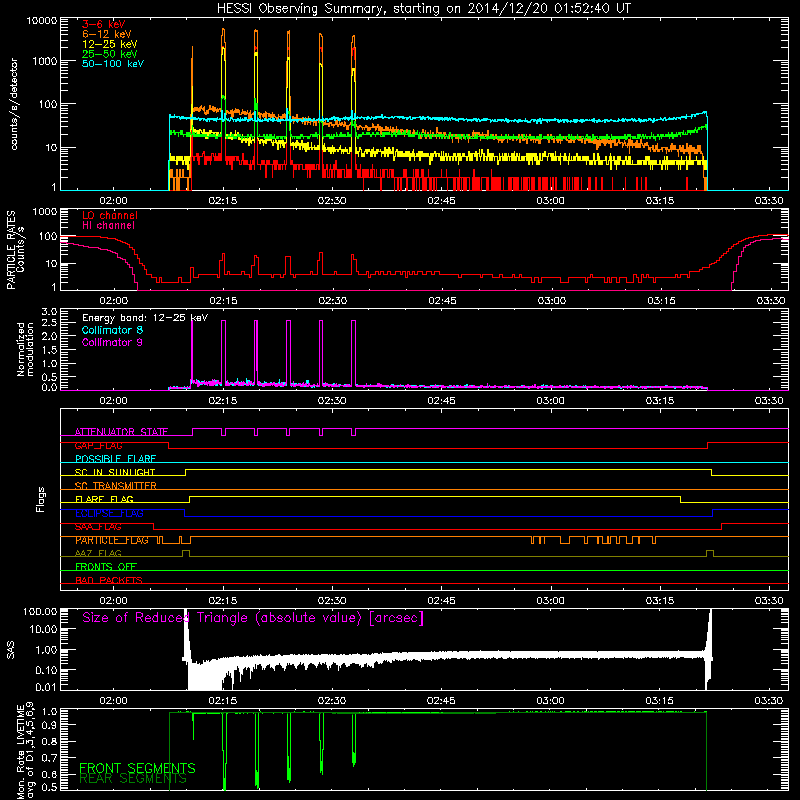Select the POSSIBLE_FLARE flag label
The image size is (800, 800).
point(115,459)
